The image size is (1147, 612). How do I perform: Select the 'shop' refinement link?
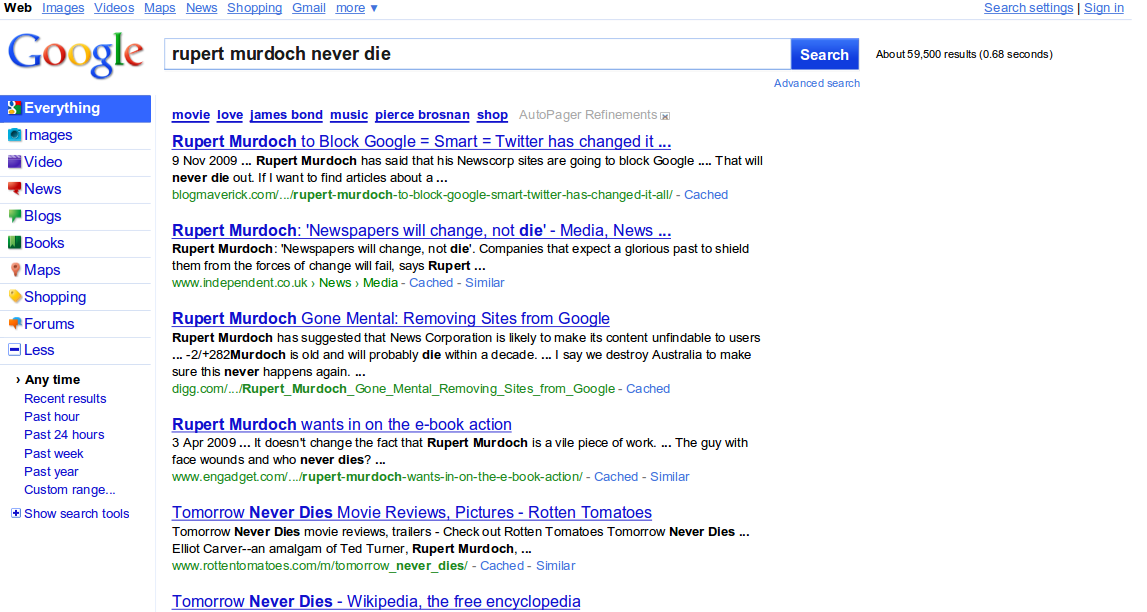tap(492, 115)
